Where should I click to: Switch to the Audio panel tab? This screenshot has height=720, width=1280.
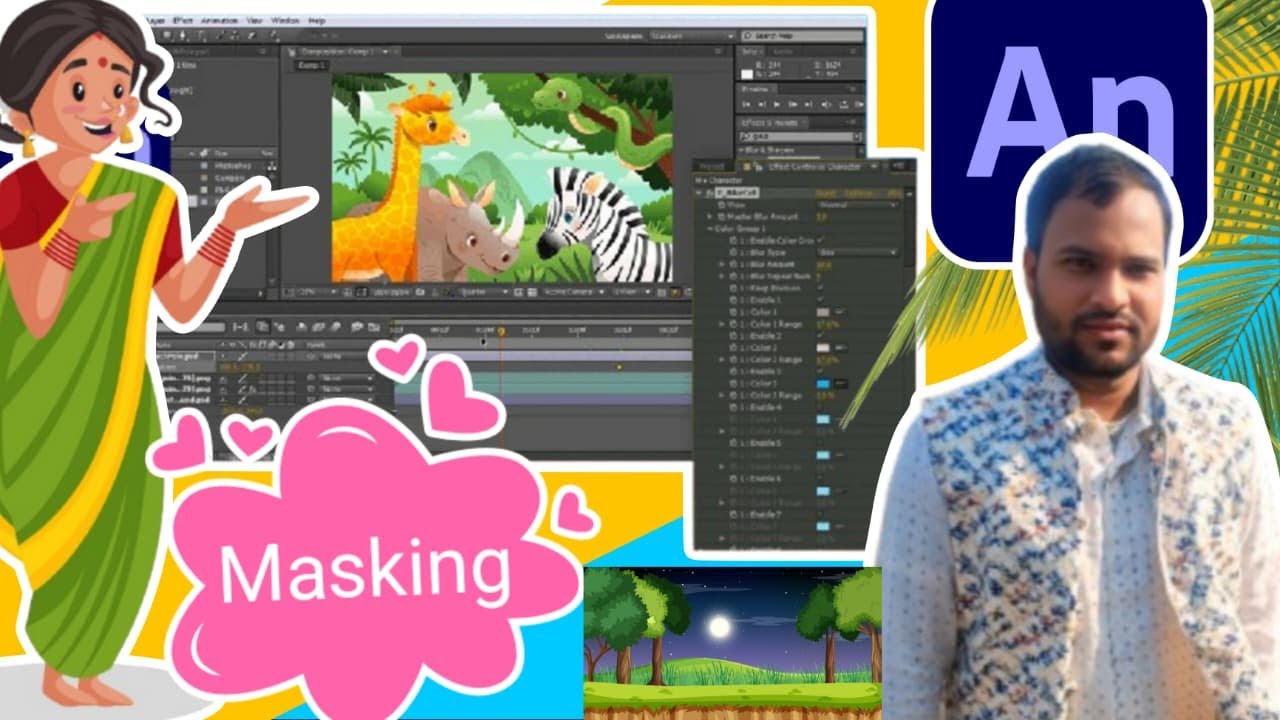[x=782, y=51]
